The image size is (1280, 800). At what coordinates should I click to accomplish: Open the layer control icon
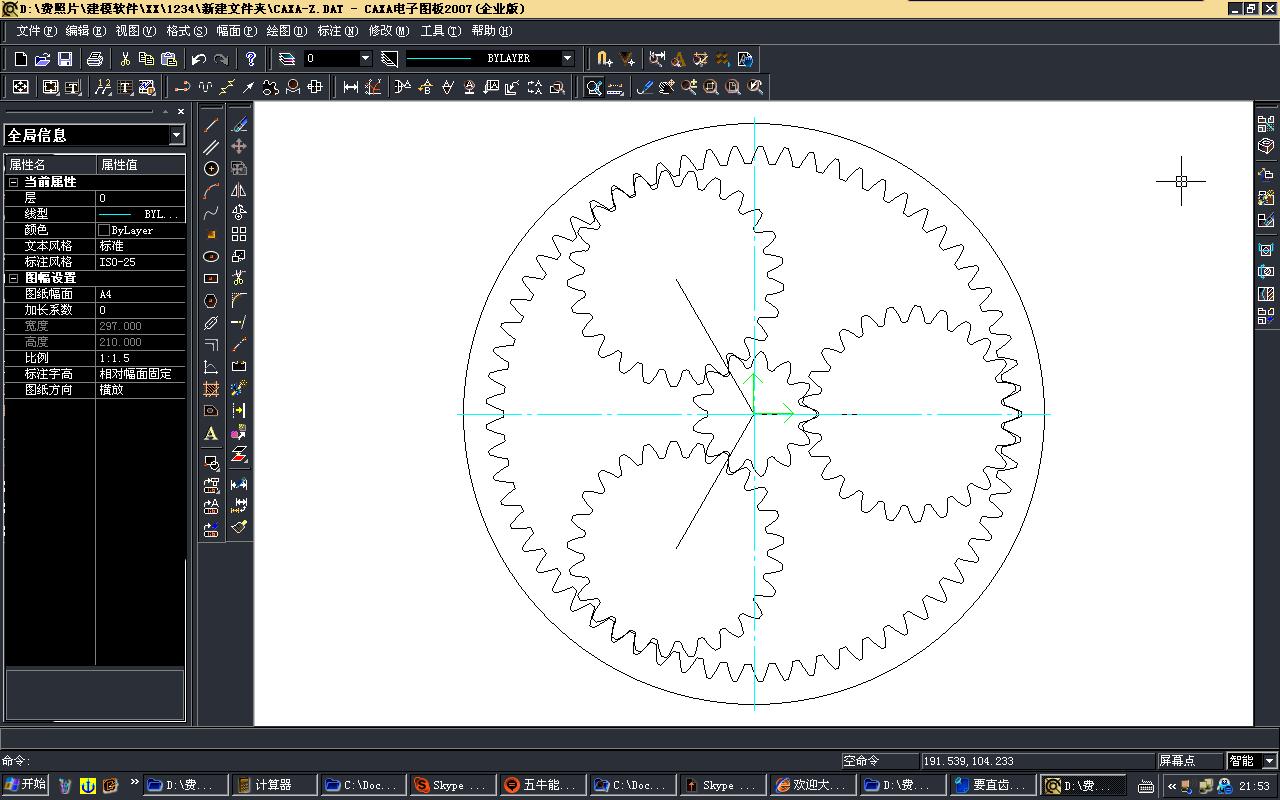point(287,59)
